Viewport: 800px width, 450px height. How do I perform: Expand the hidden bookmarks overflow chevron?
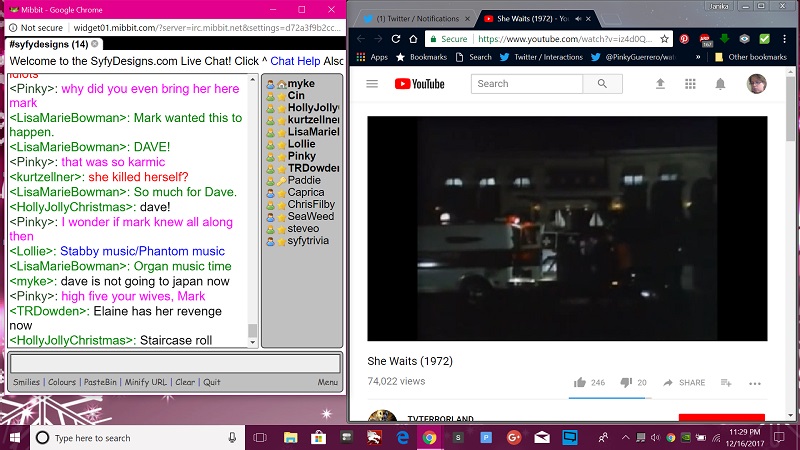698,57
